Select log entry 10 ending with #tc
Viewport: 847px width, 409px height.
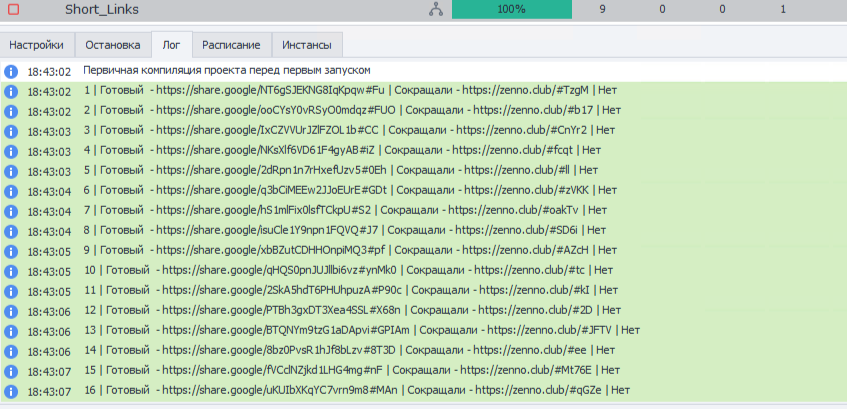point(348,270)
